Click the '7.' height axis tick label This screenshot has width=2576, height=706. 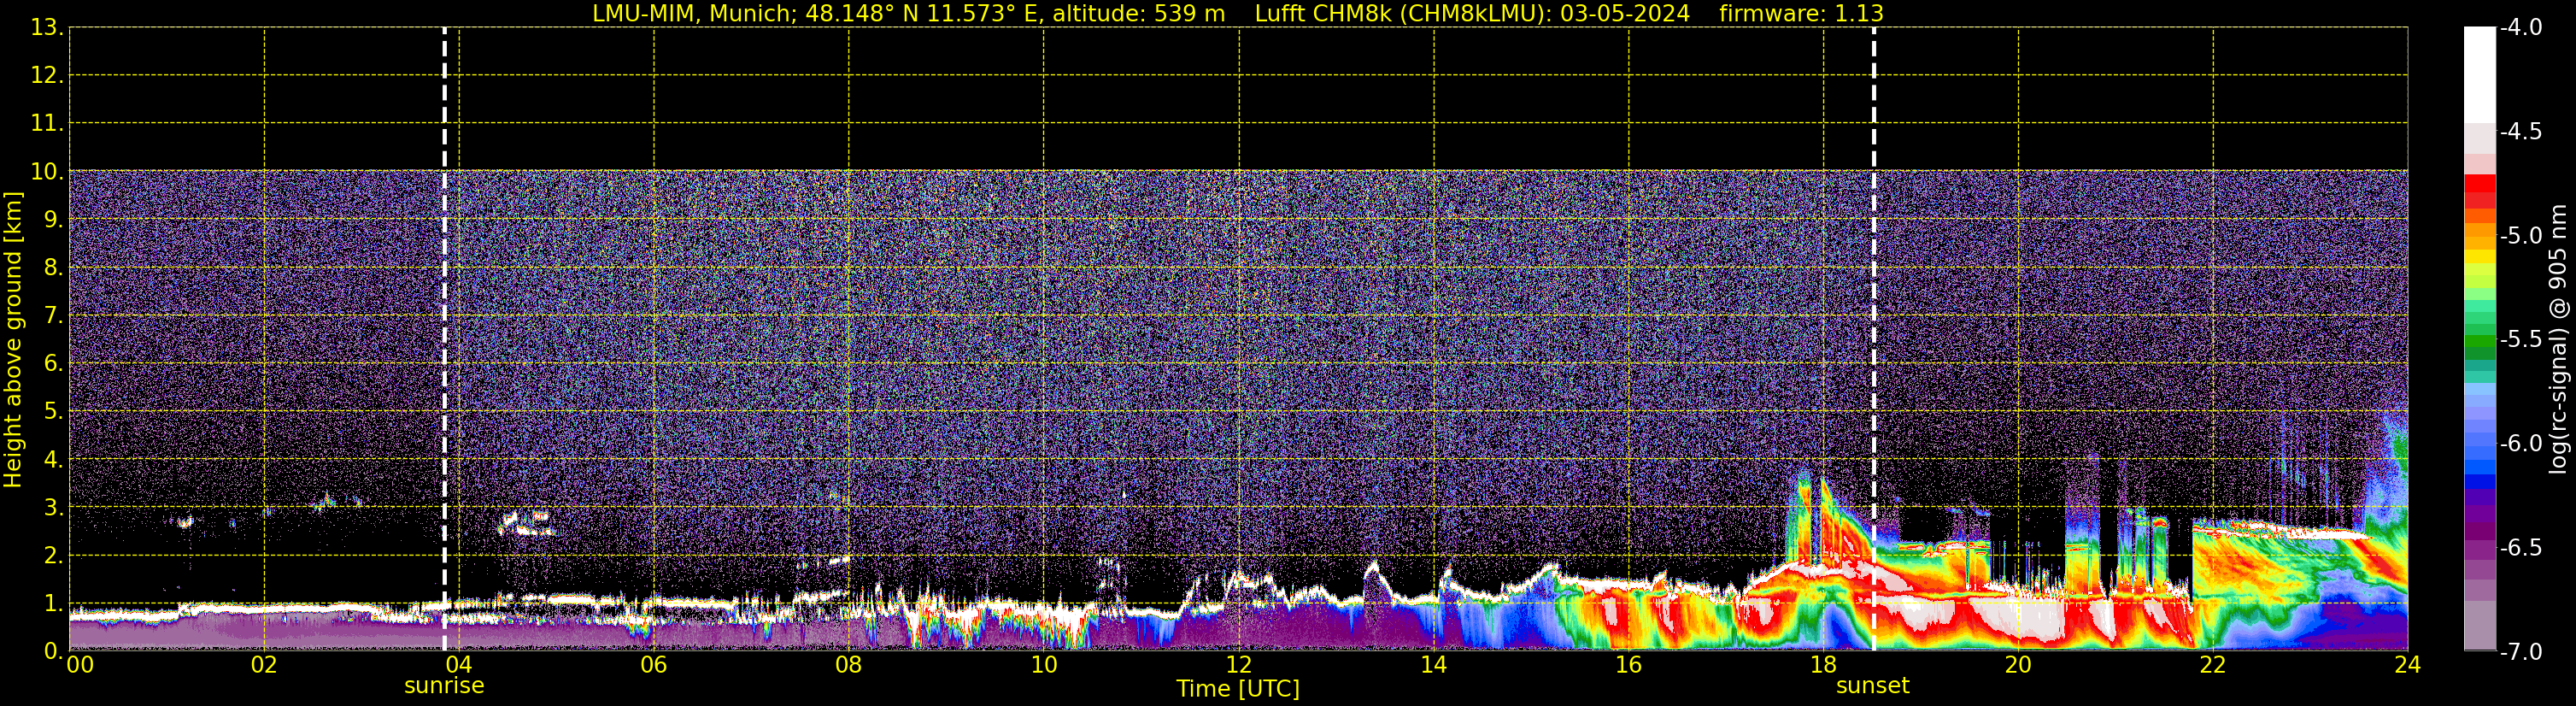pyautogui.click(x=53, y=316)
